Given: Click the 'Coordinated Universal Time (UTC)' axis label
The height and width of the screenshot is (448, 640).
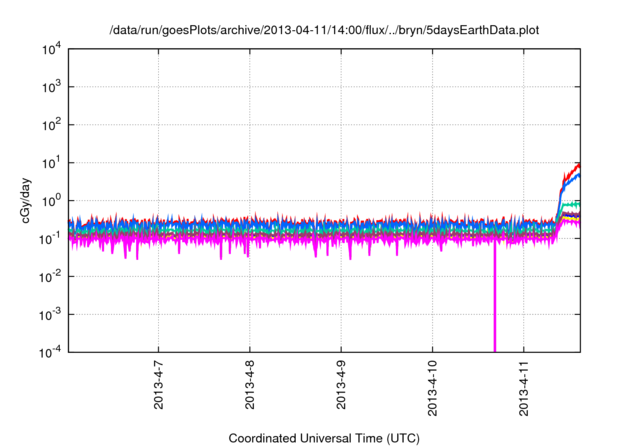Looking at the screenshot, I should [x=324, y=438].
